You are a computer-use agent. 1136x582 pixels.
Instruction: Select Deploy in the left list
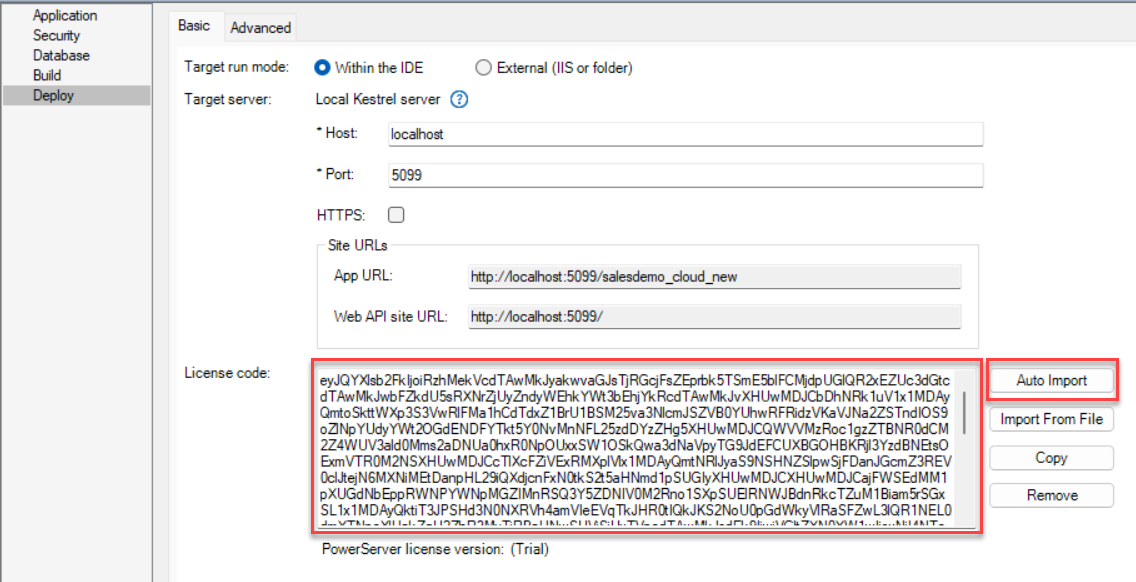(x=53, y=95)
